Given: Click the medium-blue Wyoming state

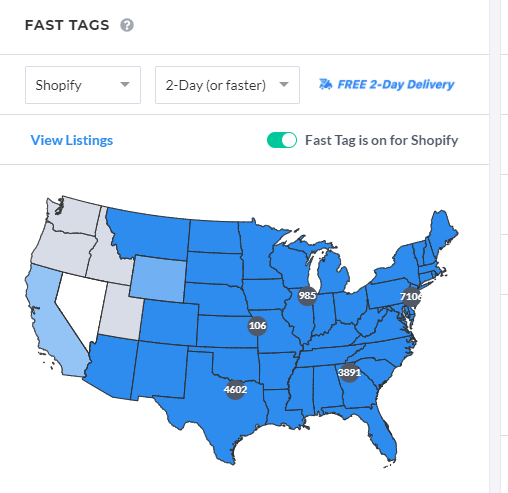Looking at the screenshot, I should click(158, 279).
